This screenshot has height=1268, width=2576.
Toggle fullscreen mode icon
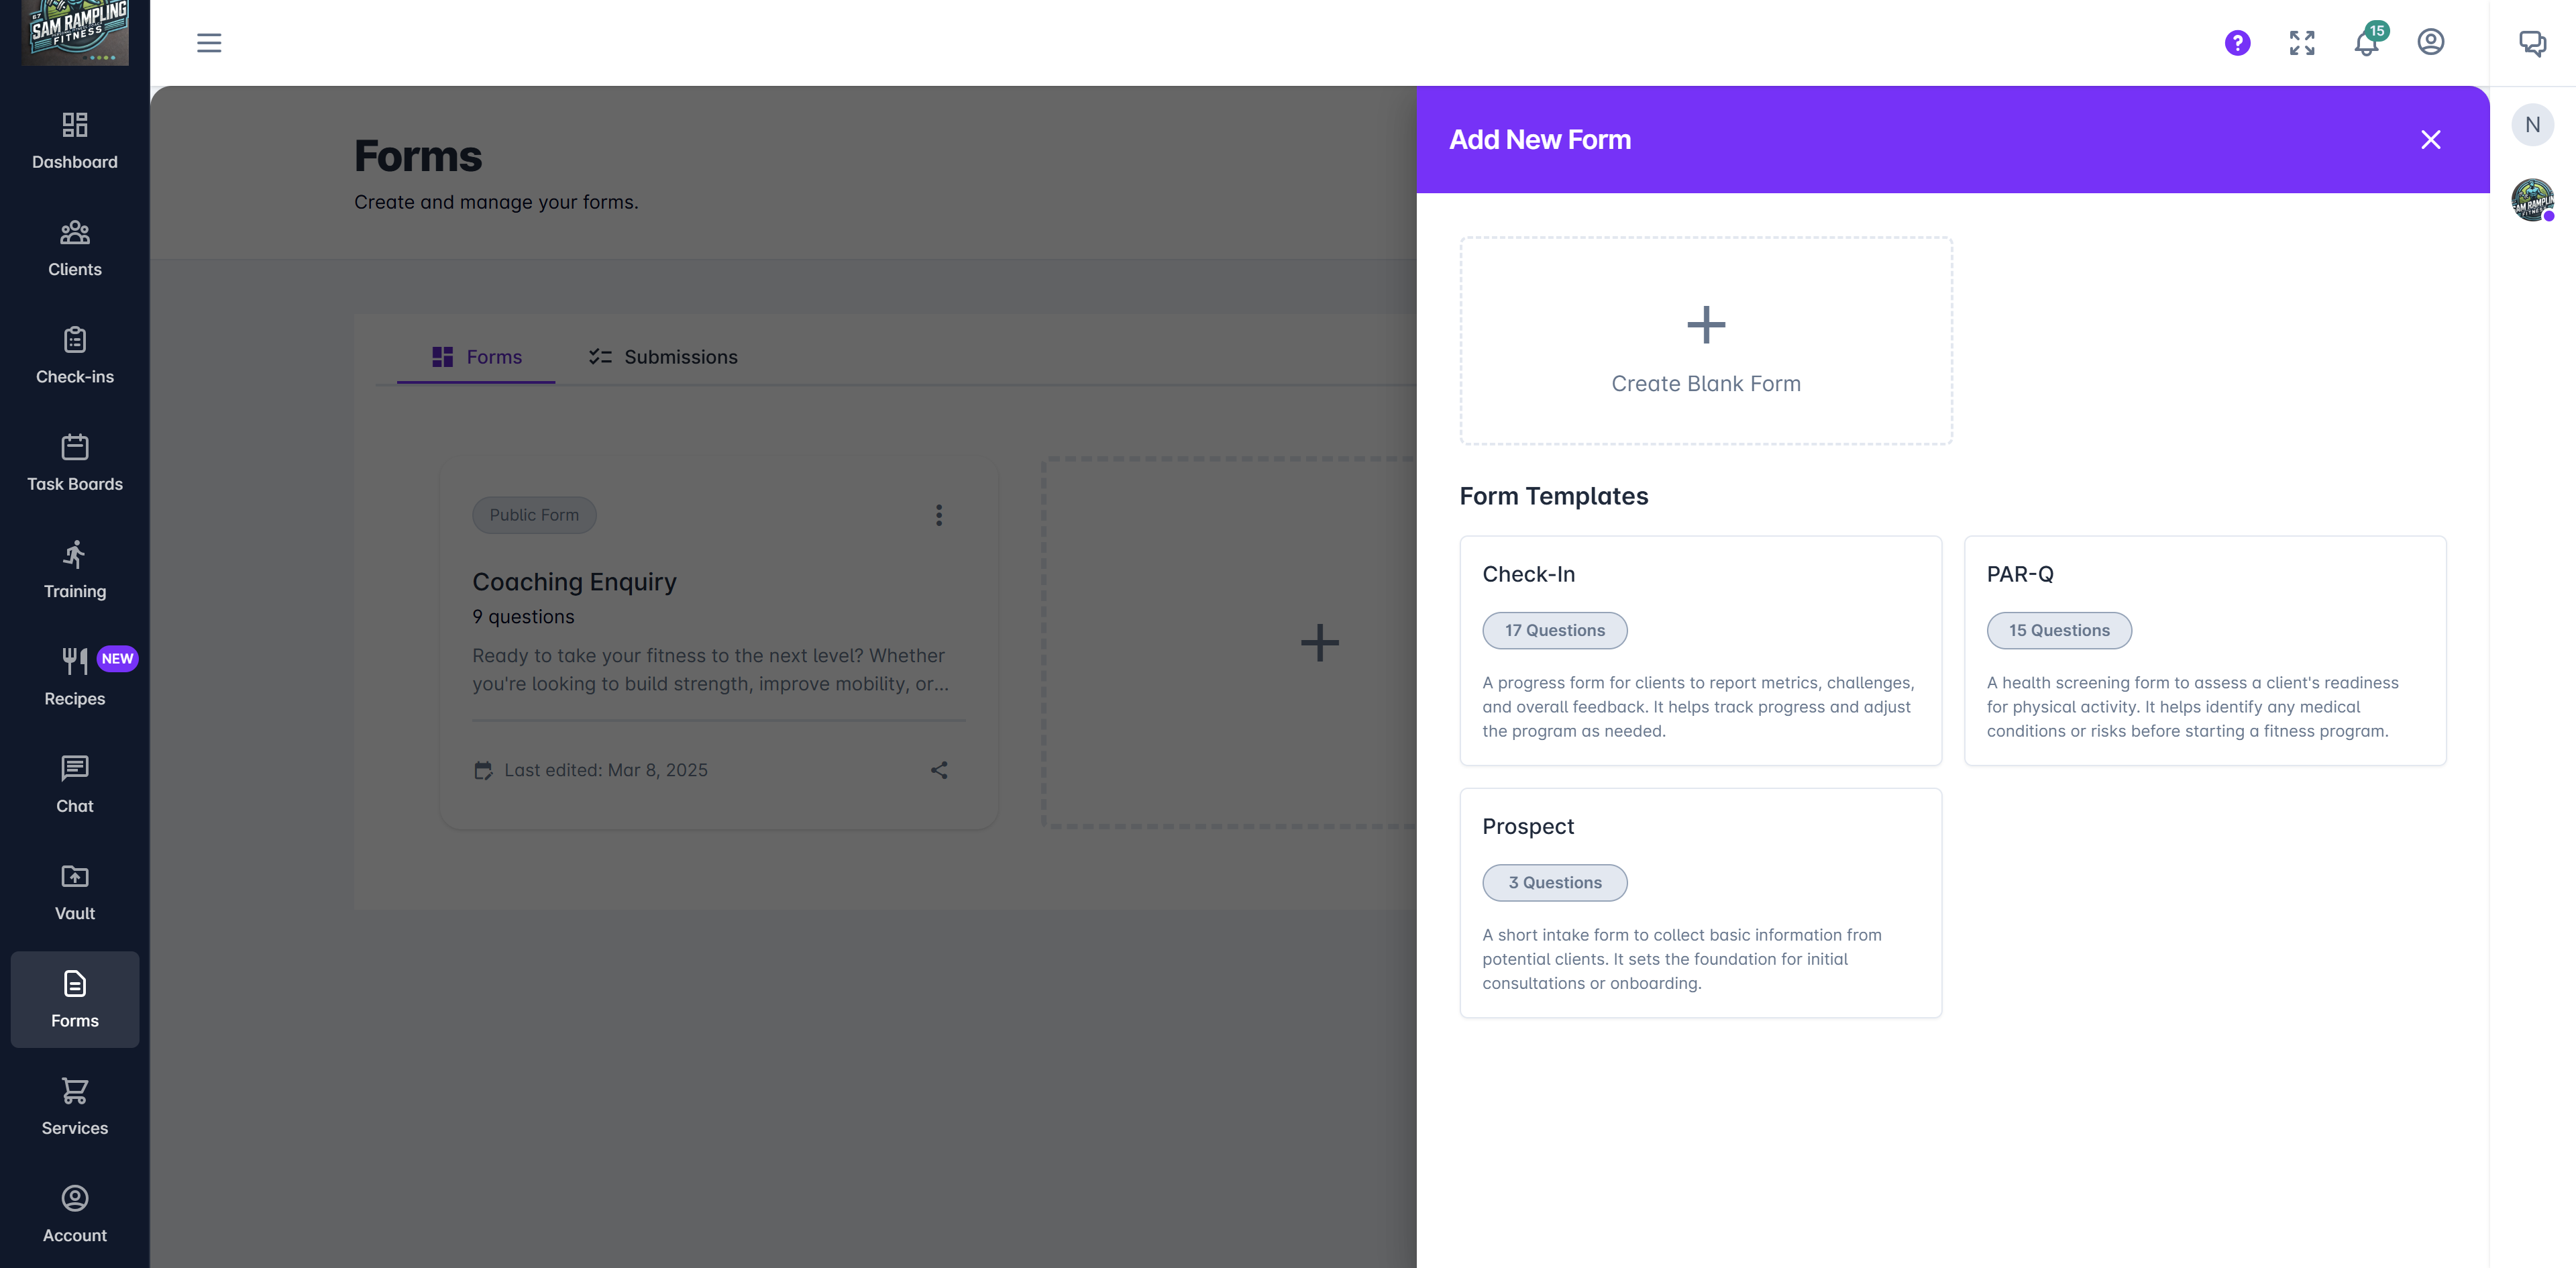pos(2302,42)
